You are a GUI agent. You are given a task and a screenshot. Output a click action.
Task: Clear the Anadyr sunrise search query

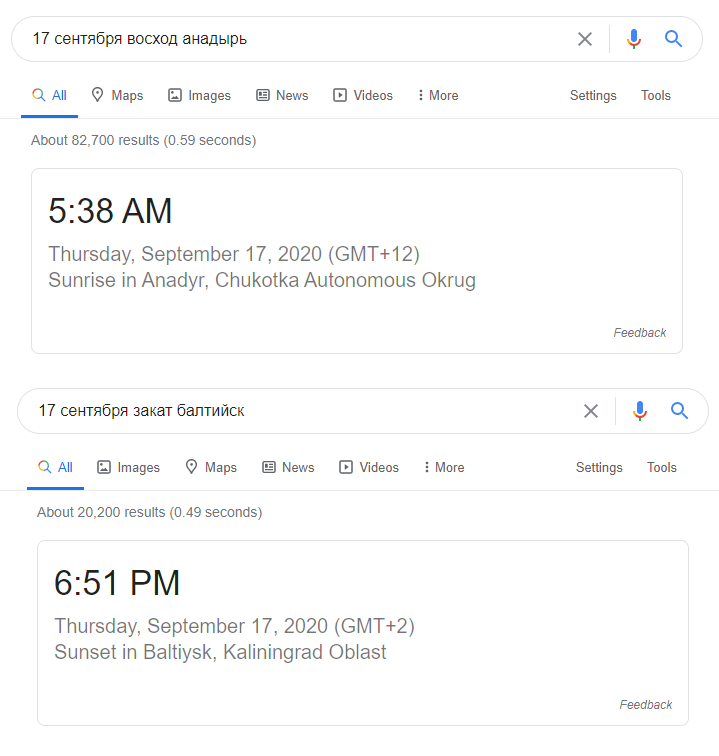(585, 39)
